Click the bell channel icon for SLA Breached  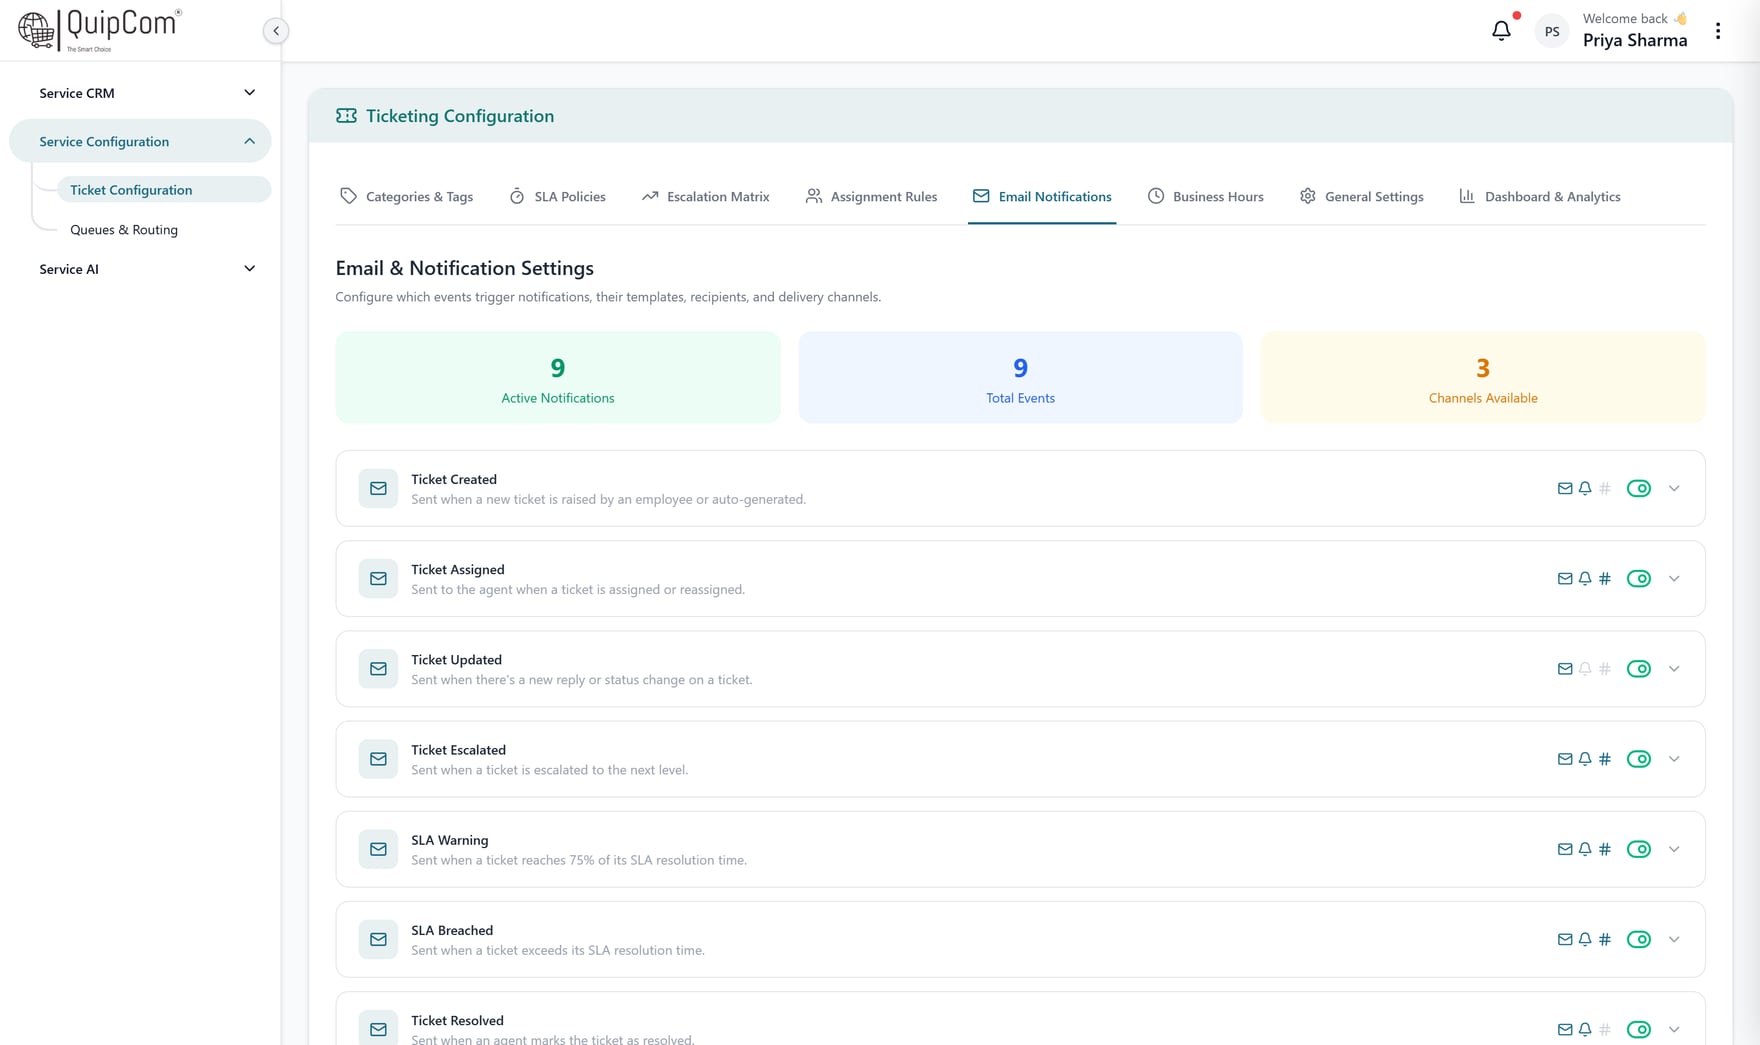(x=1585, y=939)
